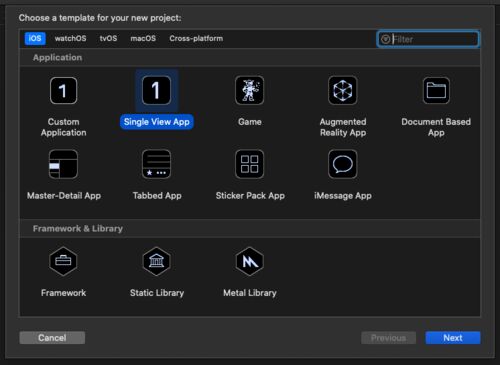This screenshot has width=500, height=365.
Task: Pick the Tabbed App template icon
Action: click(x=156, y=164)
